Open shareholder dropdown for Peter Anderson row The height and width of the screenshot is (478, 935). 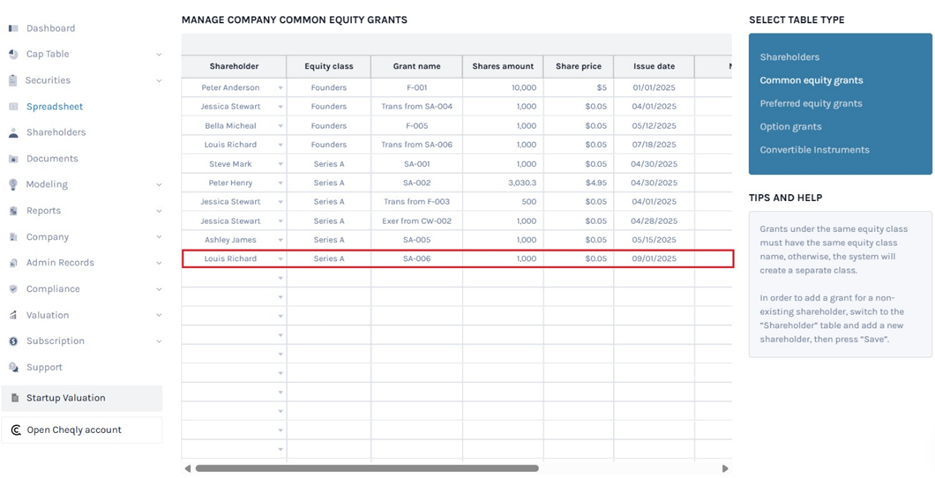tap(280, 88)
